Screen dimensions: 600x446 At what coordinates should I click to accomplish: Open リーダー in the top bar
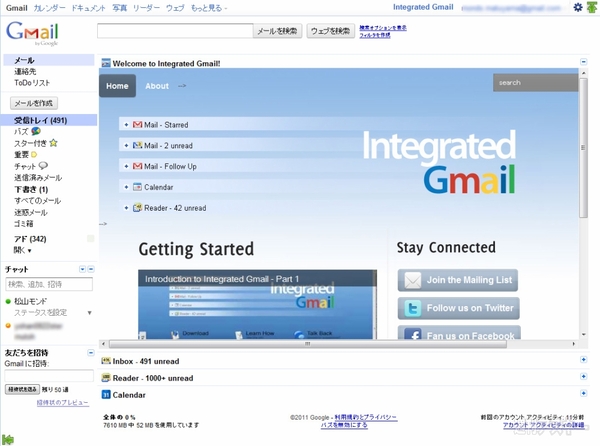pos(146,8)
